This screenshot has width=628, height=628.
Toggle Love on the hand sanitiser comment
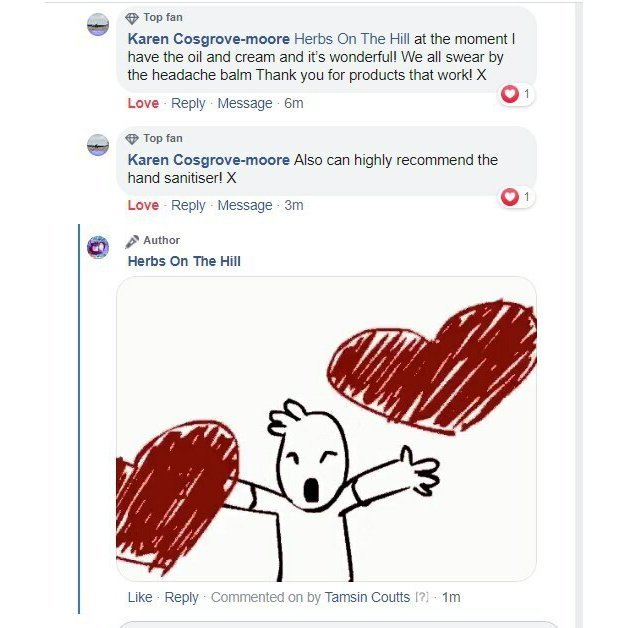(x=143, y=205)
